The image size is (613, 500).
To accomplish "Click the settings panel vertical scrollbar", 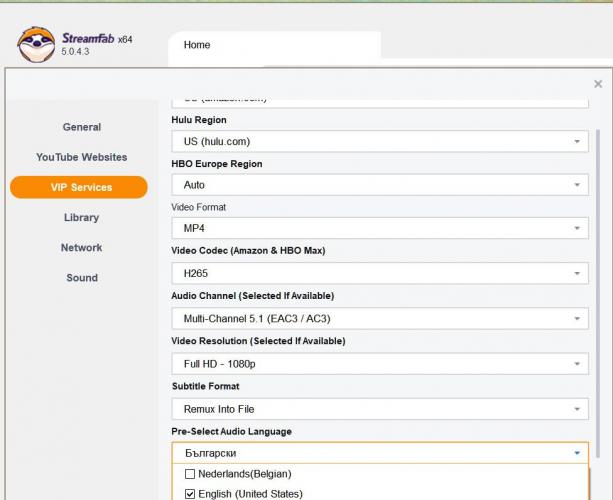I will click(598, 293).
